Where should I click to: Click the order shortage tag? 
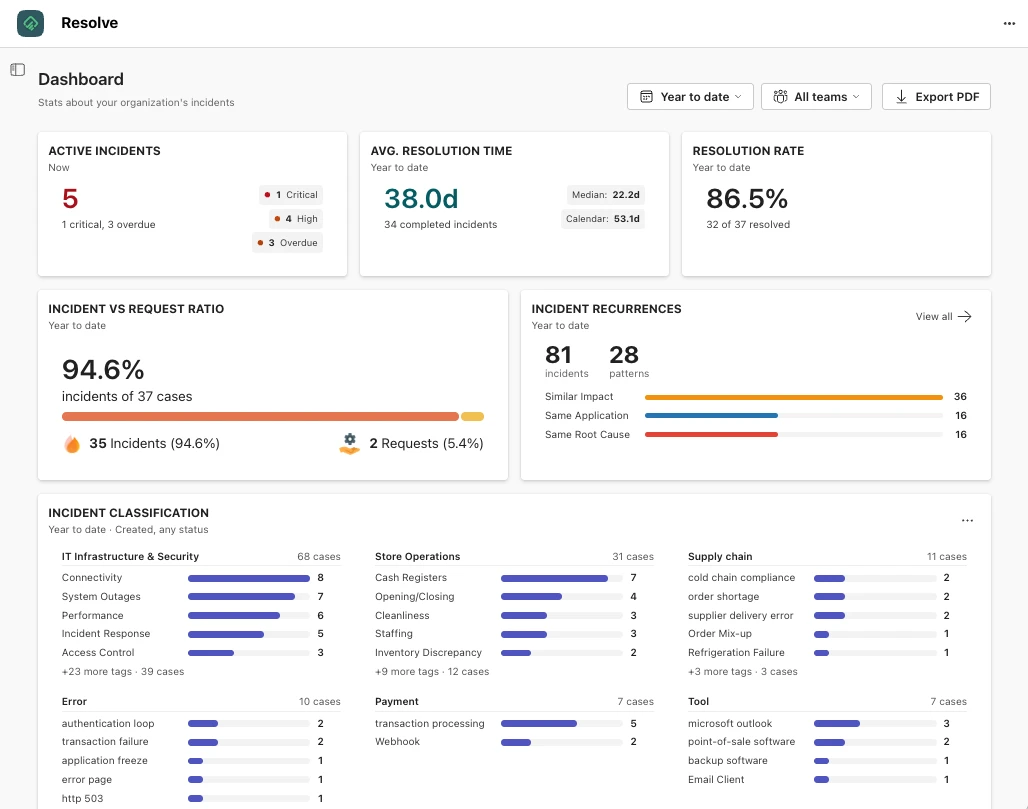[723, 597]
